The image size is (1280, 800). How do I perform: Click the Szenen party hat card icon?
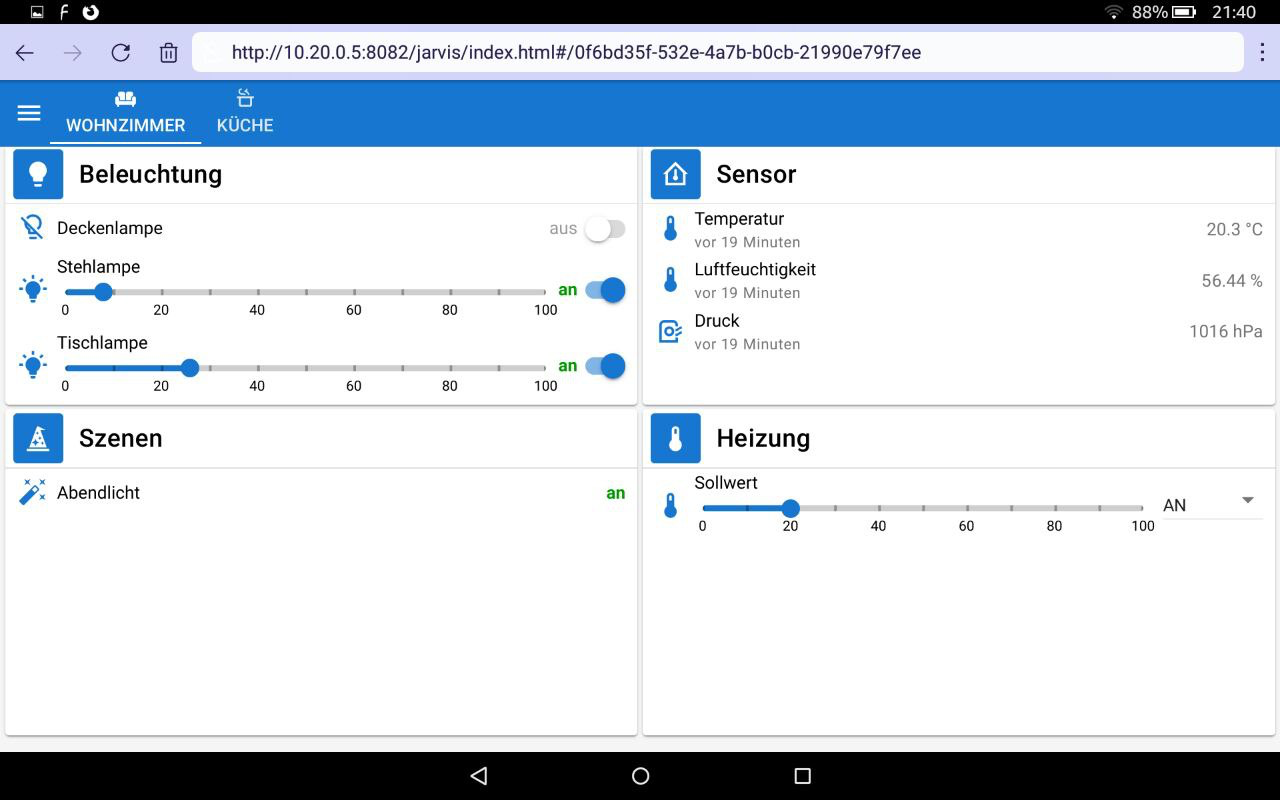point(38,438)
